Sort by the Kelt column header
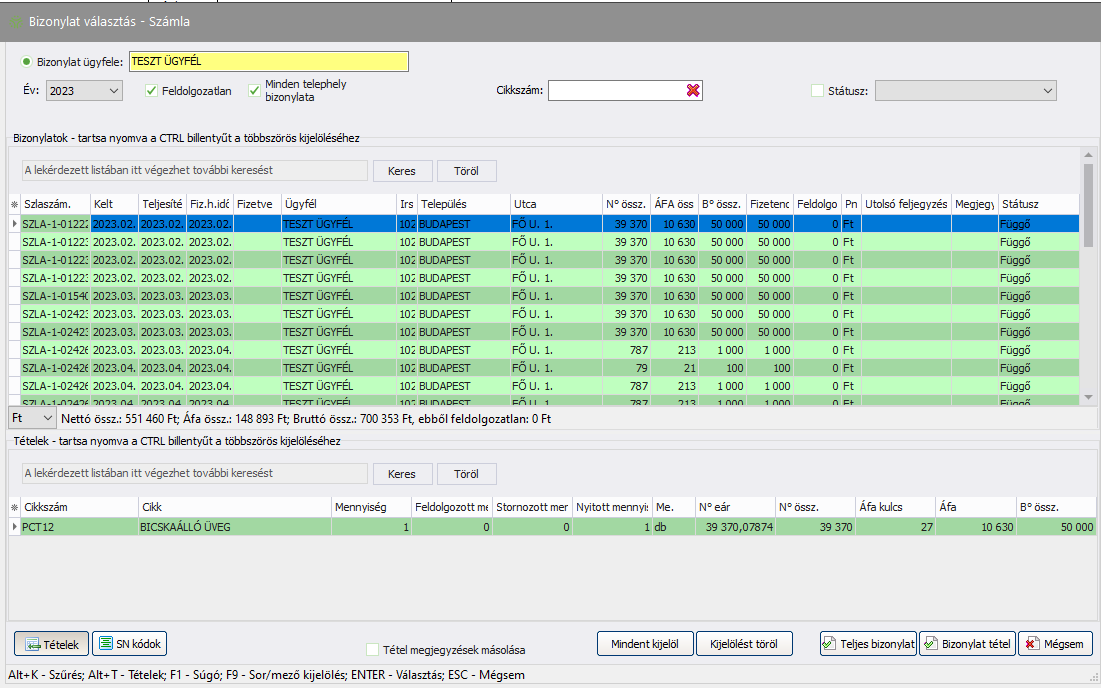1101x688 pixels. coord(113,204)
